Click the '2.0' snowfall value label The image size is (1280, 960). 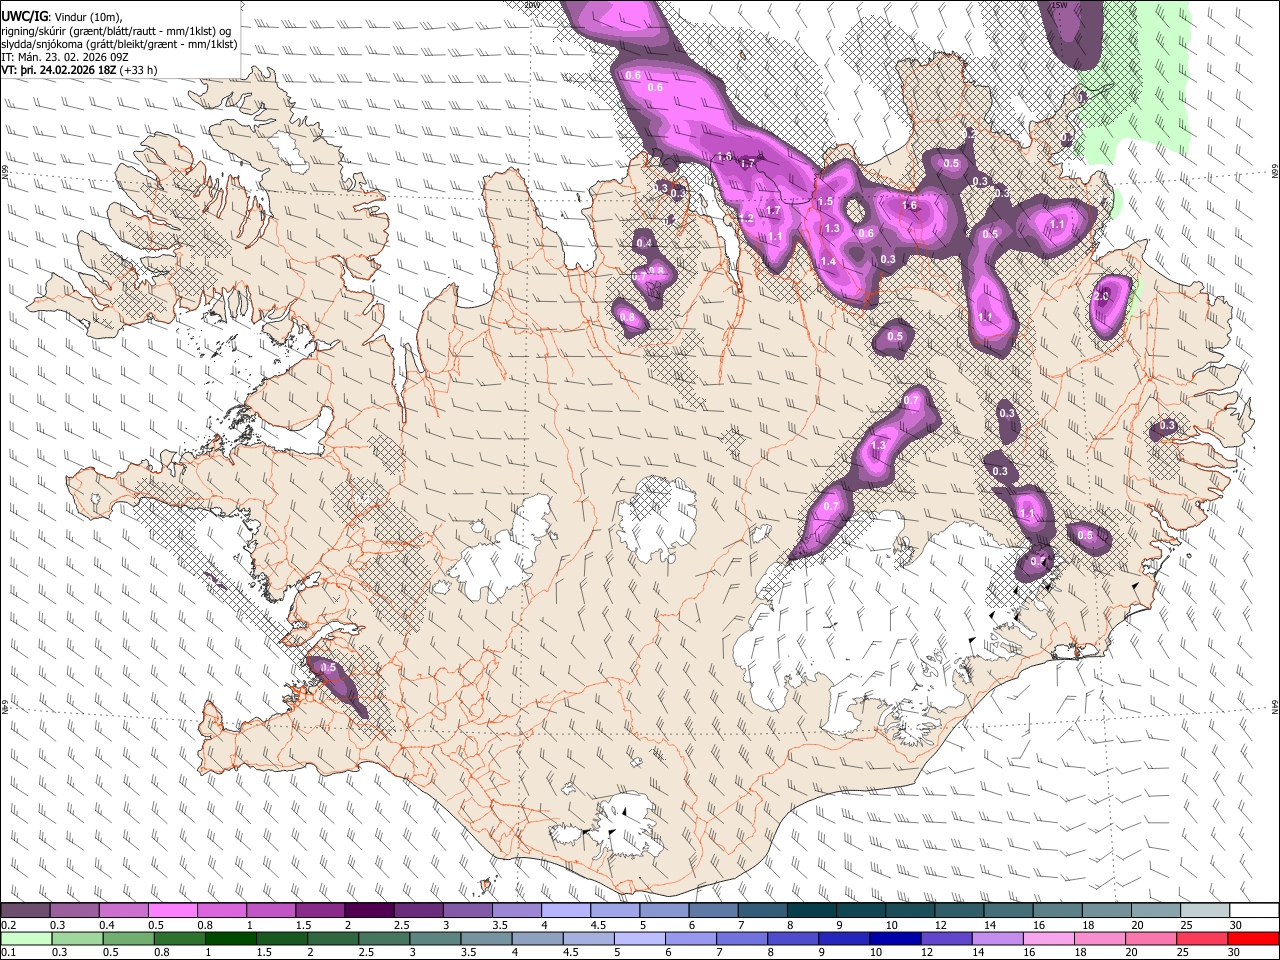point(1102,297)
